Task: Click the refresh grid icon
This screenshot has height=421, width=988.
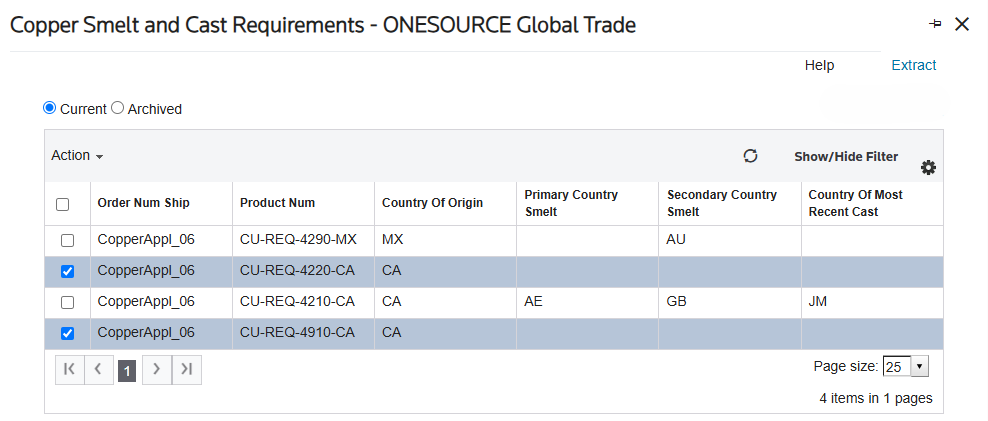Action: 750,156
